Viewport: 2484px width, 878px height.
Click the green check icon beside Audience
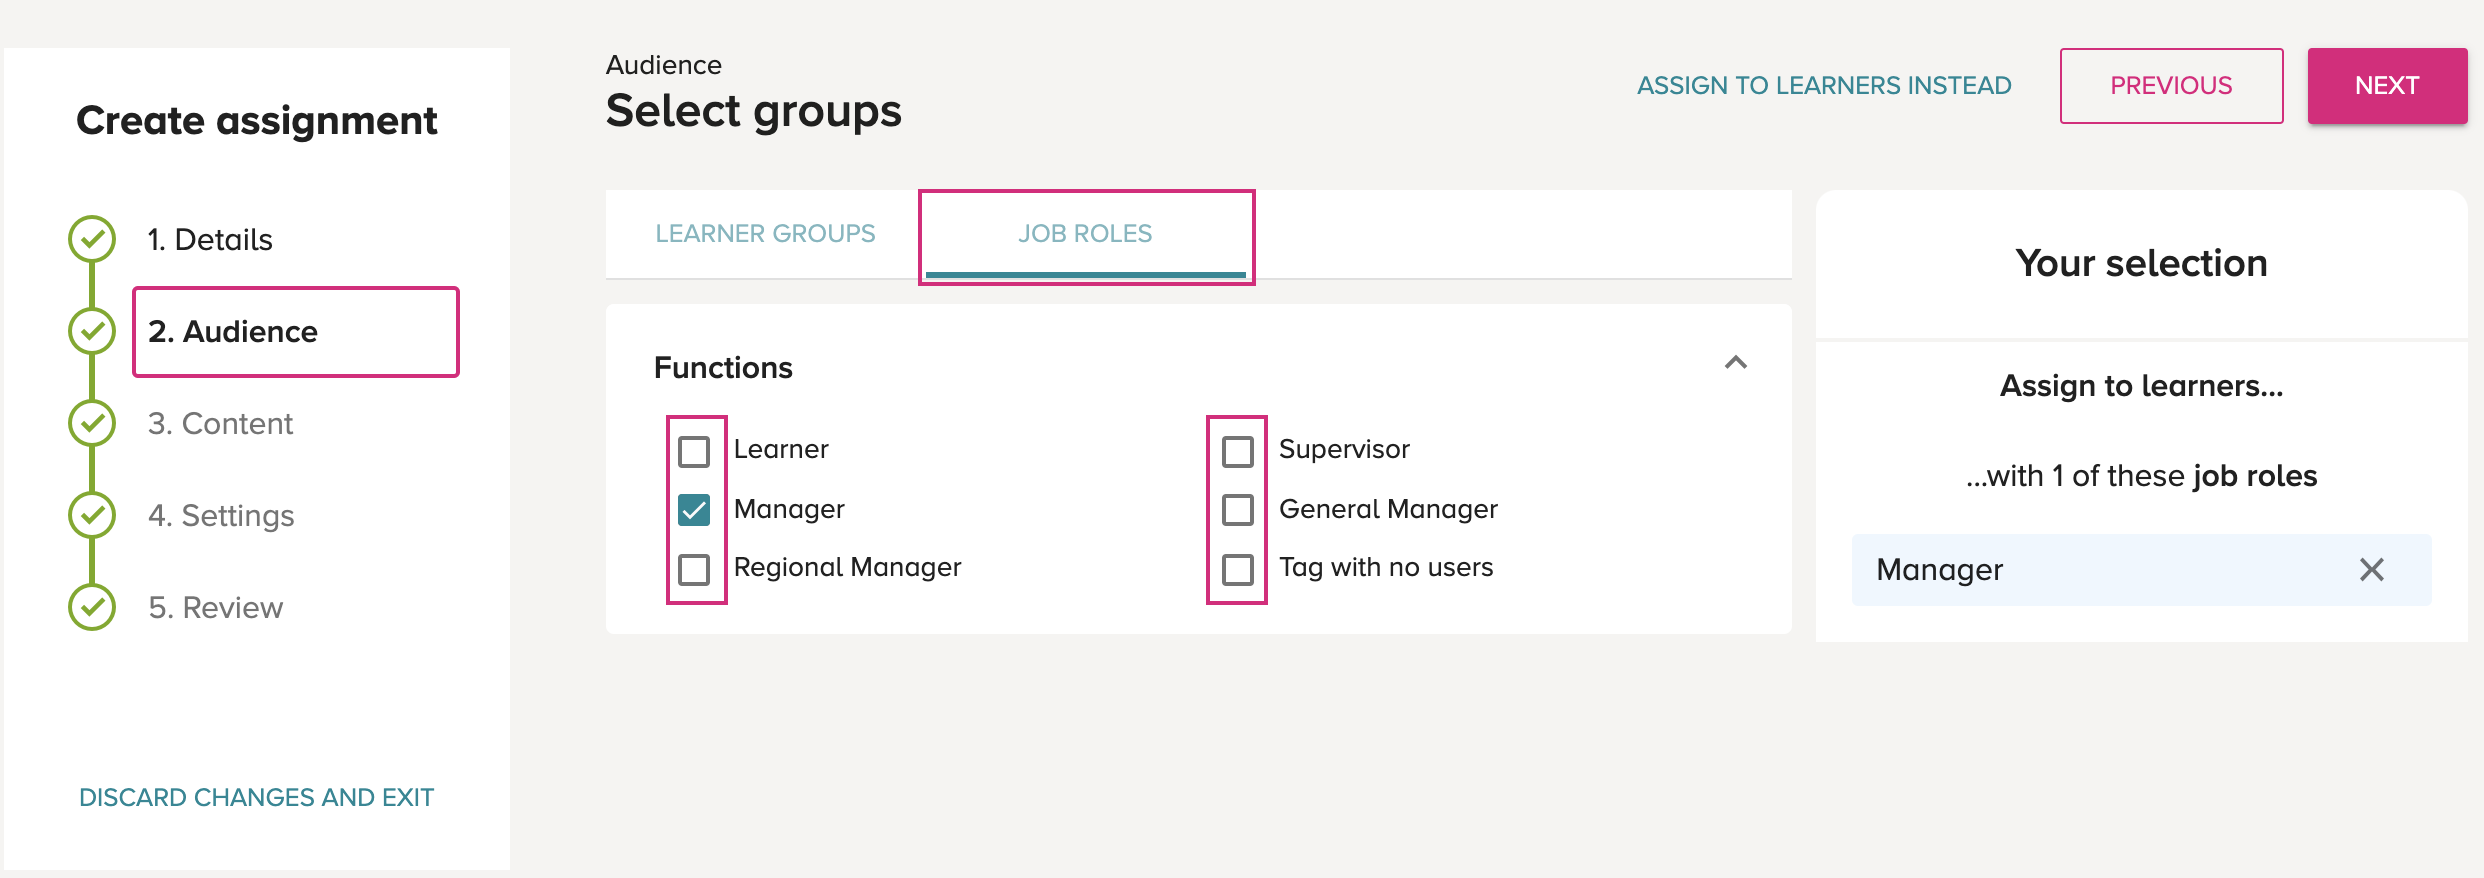coord(92,331)
